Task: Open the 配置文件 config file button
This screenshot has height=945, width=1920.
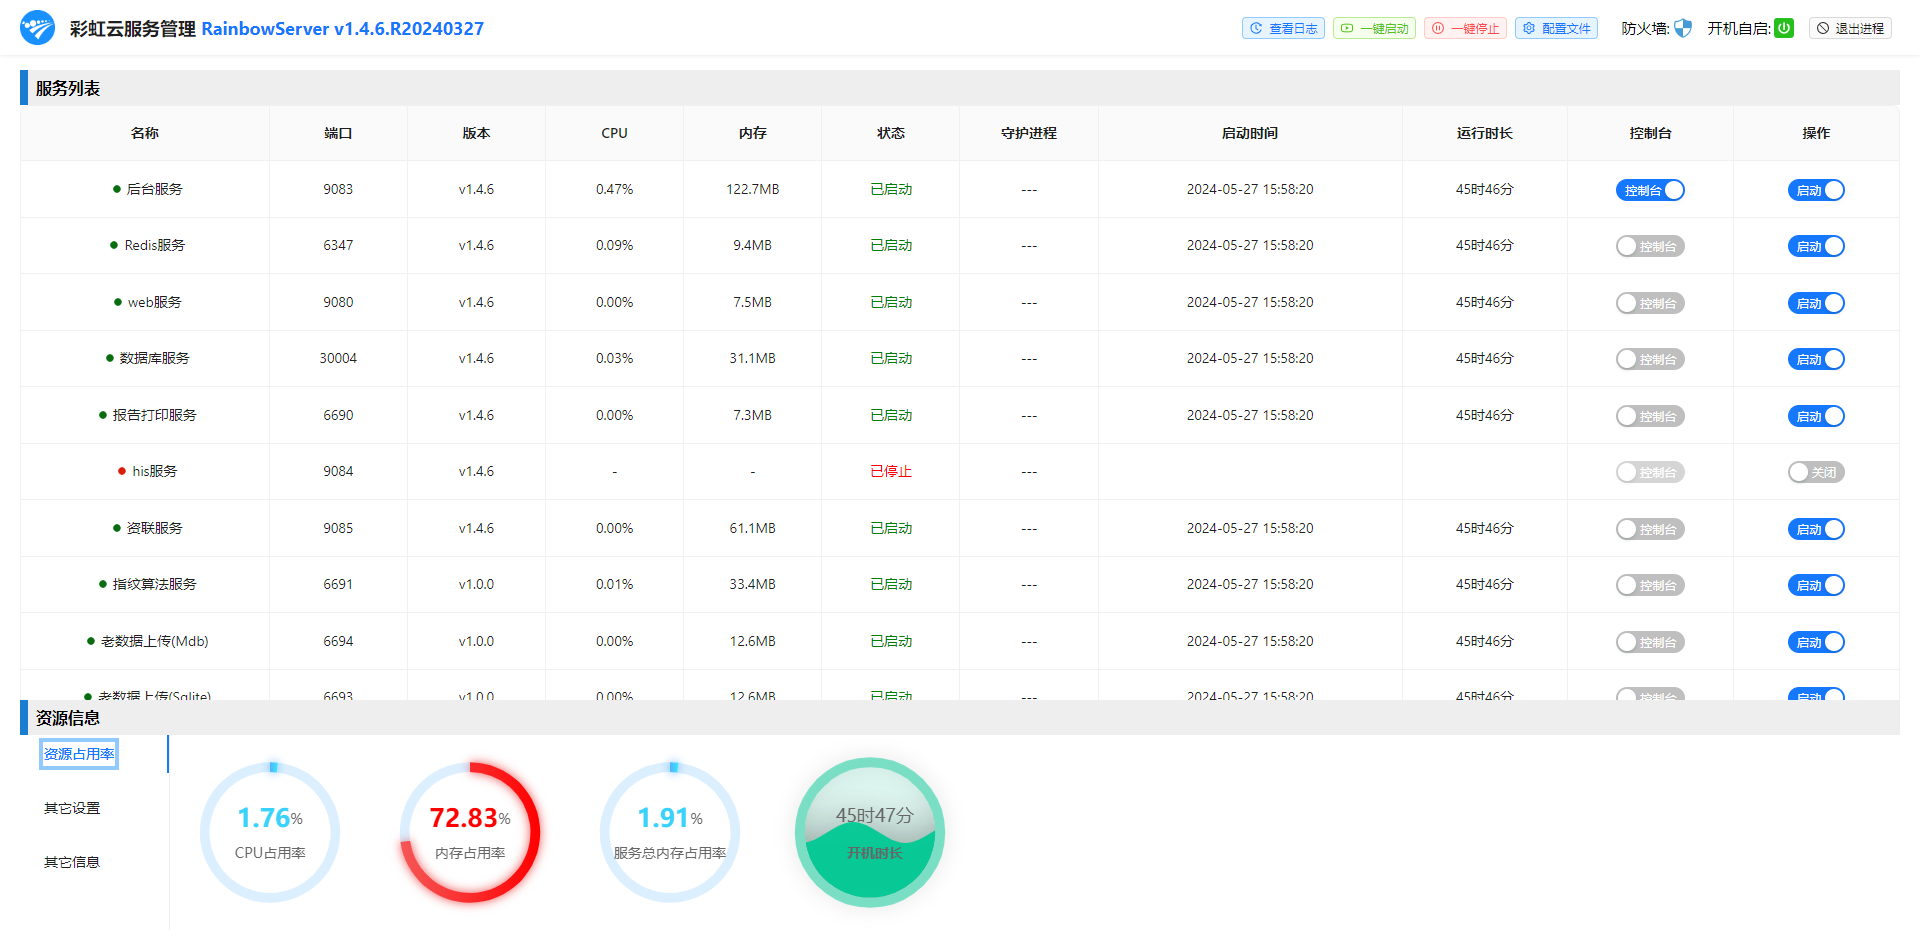Action: 1556,28
